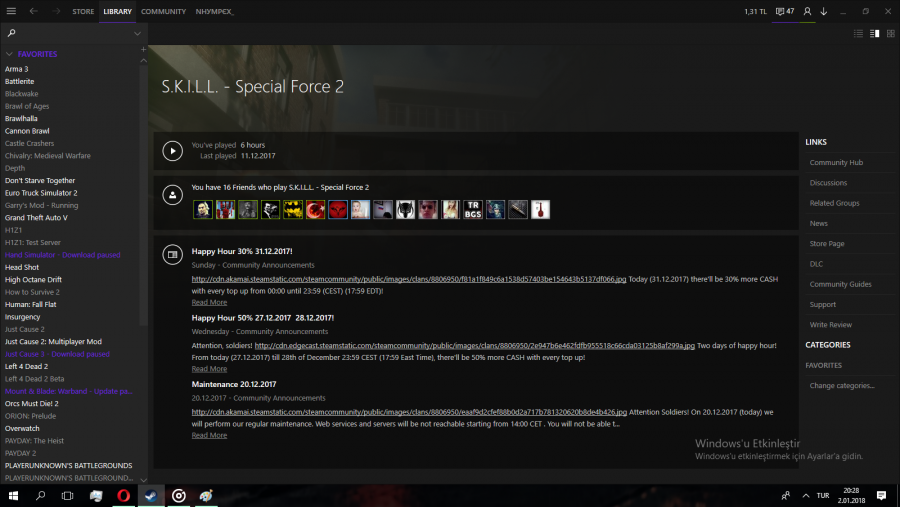The image size is (900, 507).
Task: Open Opera browser from taskbar
Action: point(123,496)
